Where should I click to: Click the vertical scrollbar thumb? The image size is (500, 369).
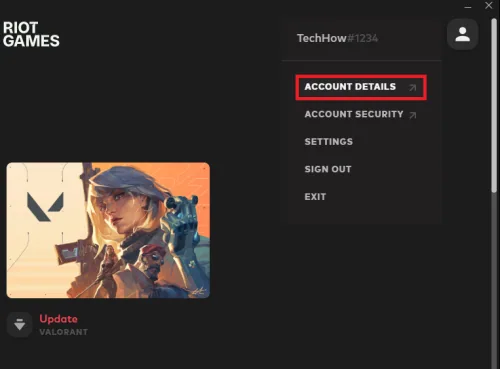click(x=494, y=105)
